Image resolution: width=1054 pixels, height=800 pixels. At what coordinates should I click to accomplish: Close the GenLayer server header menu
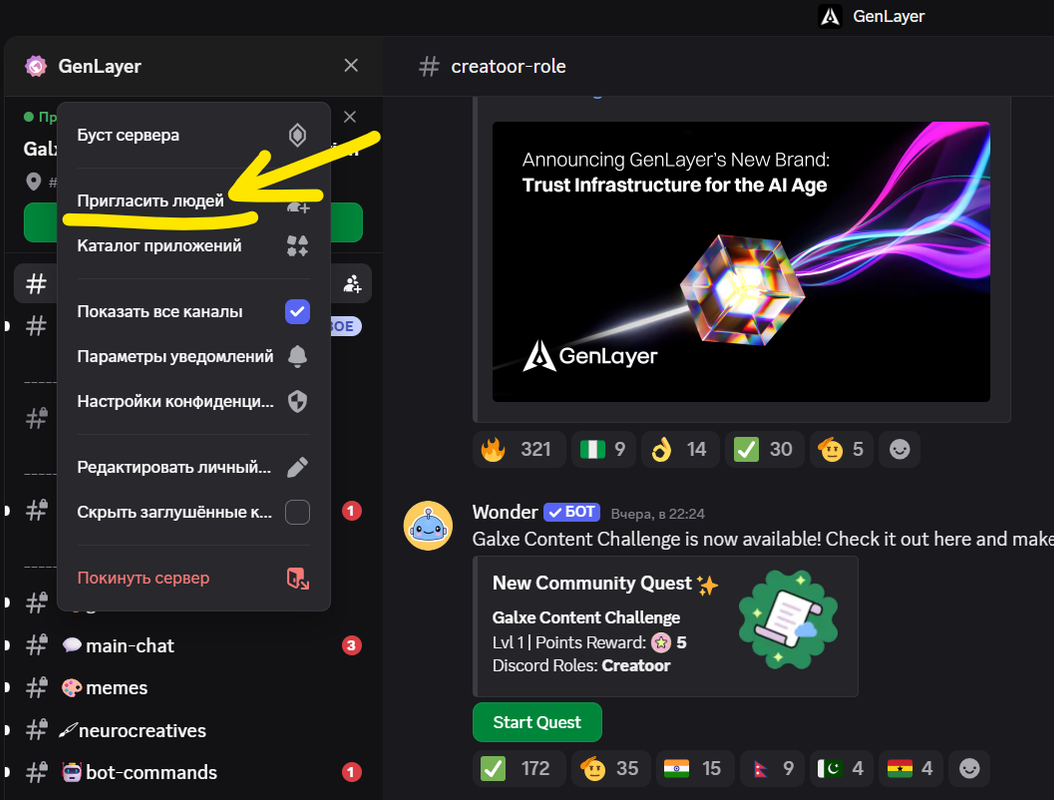click(351, 65)
